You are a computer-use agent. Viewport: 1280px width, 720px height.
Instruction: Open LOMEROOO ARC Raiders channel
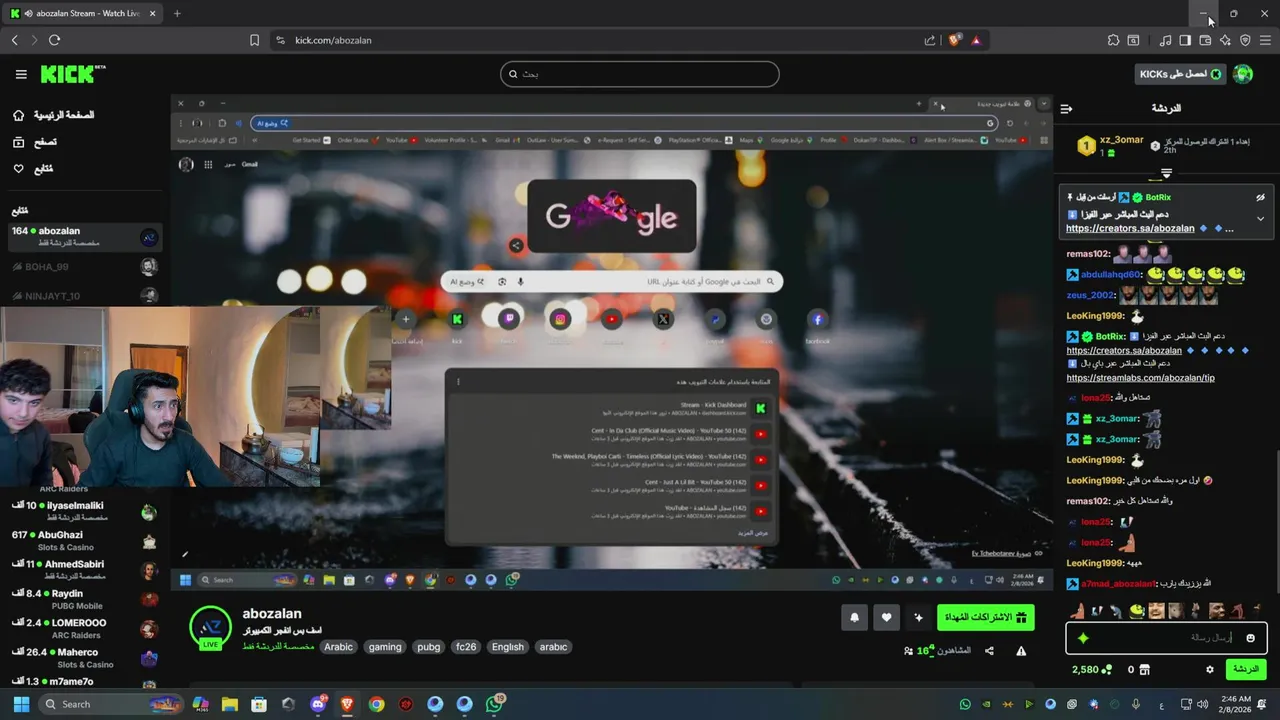84,629
